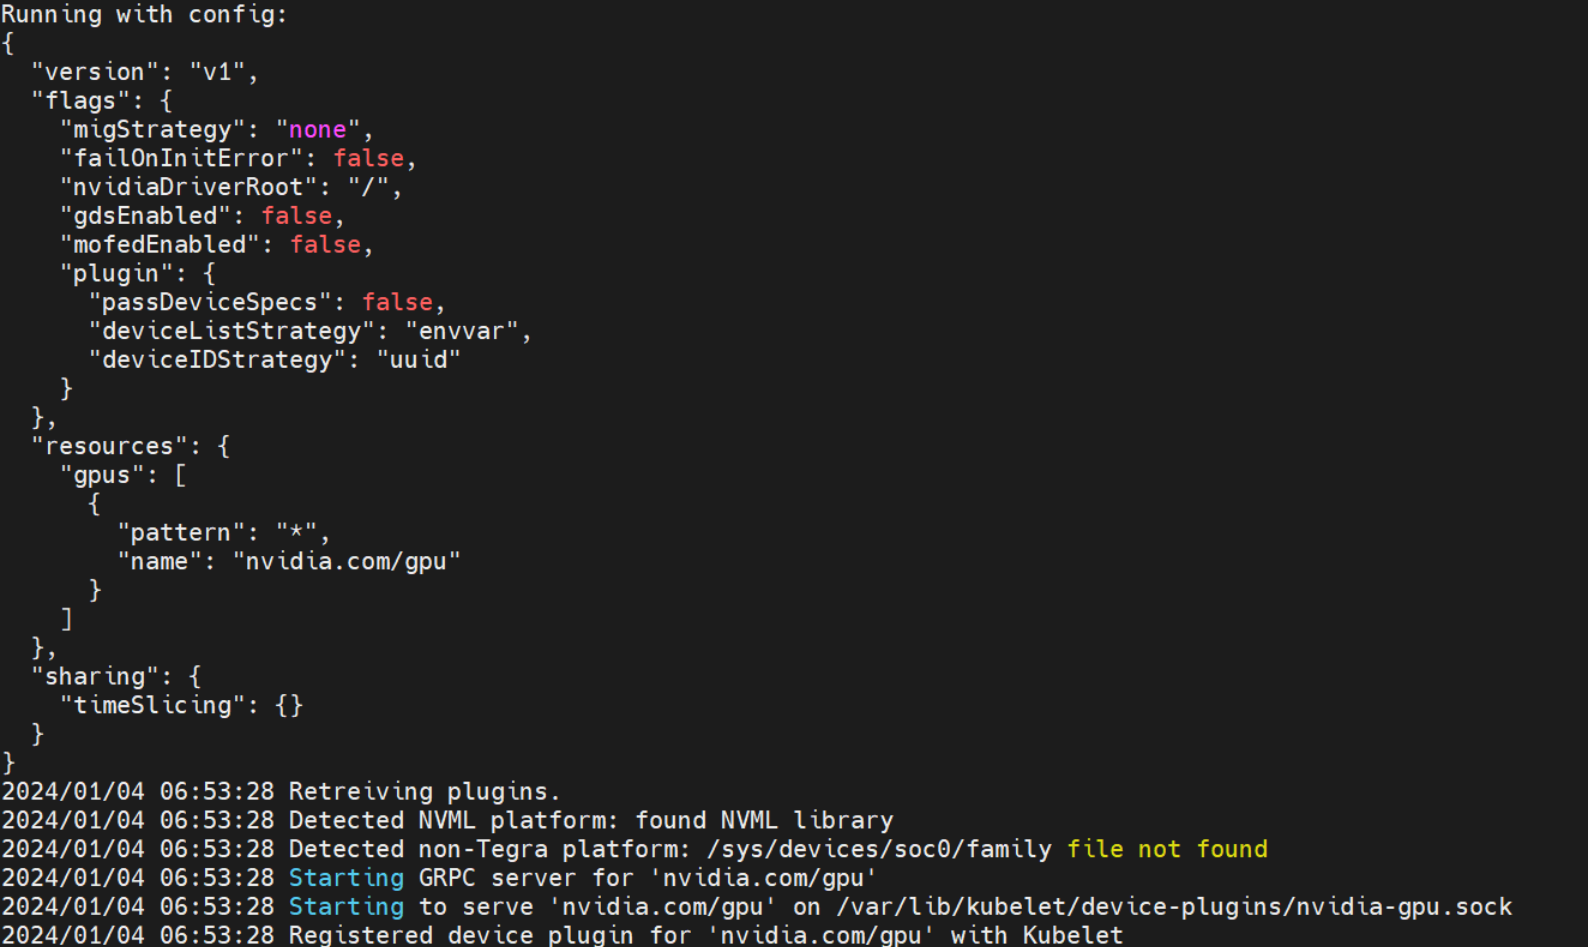Click the "mofedEnabled" line

tap(217, 245)
